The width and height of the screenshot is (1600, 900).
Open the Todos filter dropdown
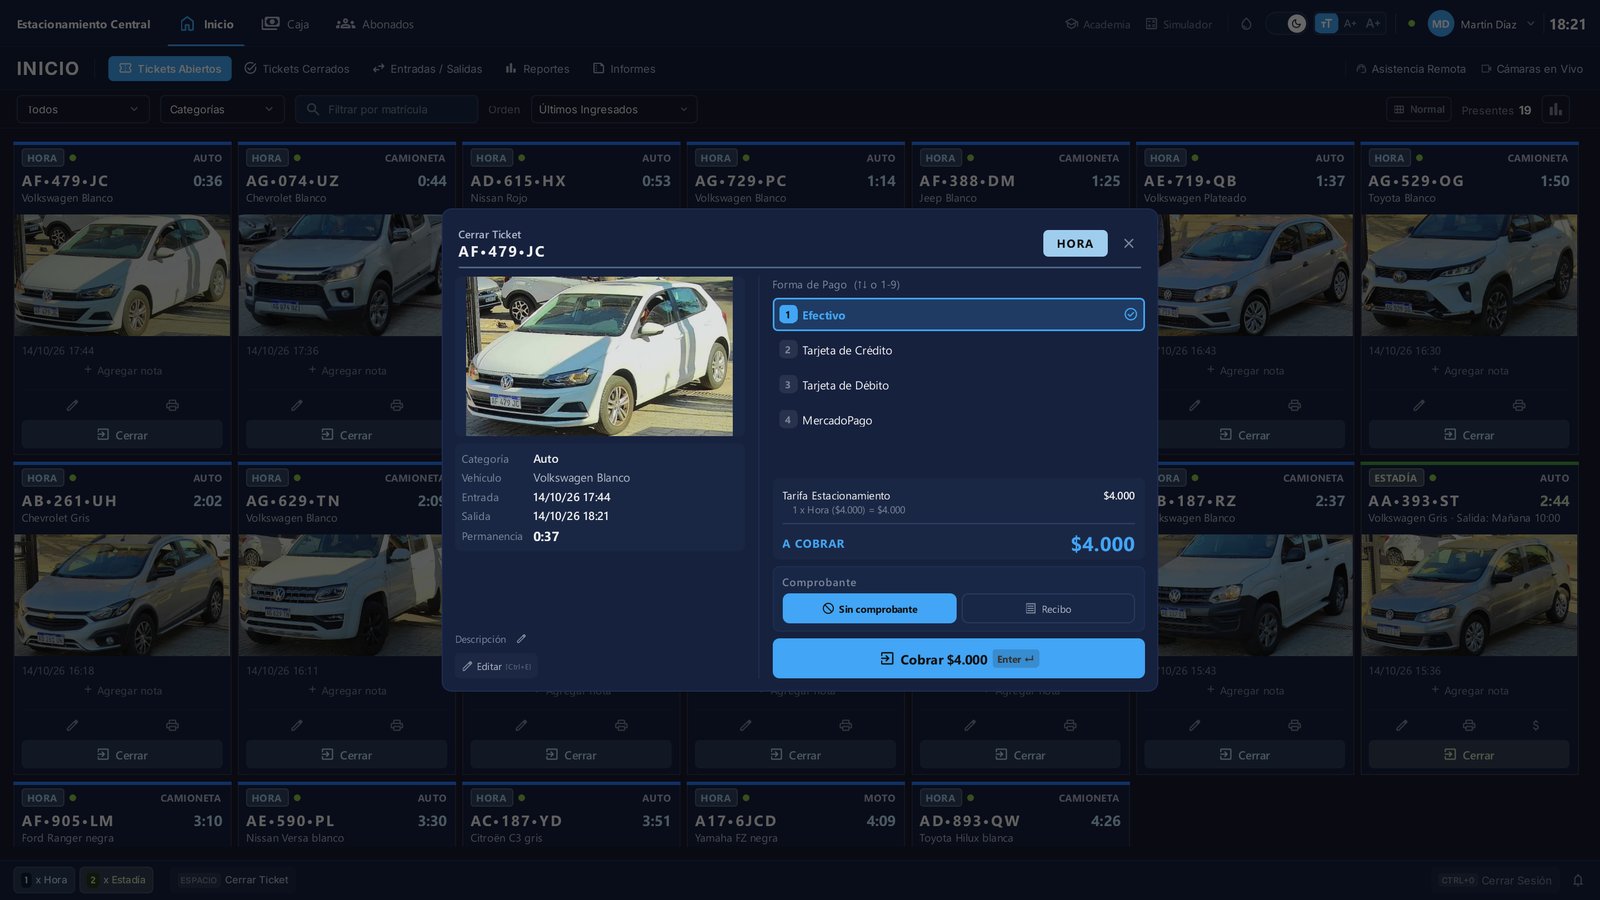tap(83, 109)
